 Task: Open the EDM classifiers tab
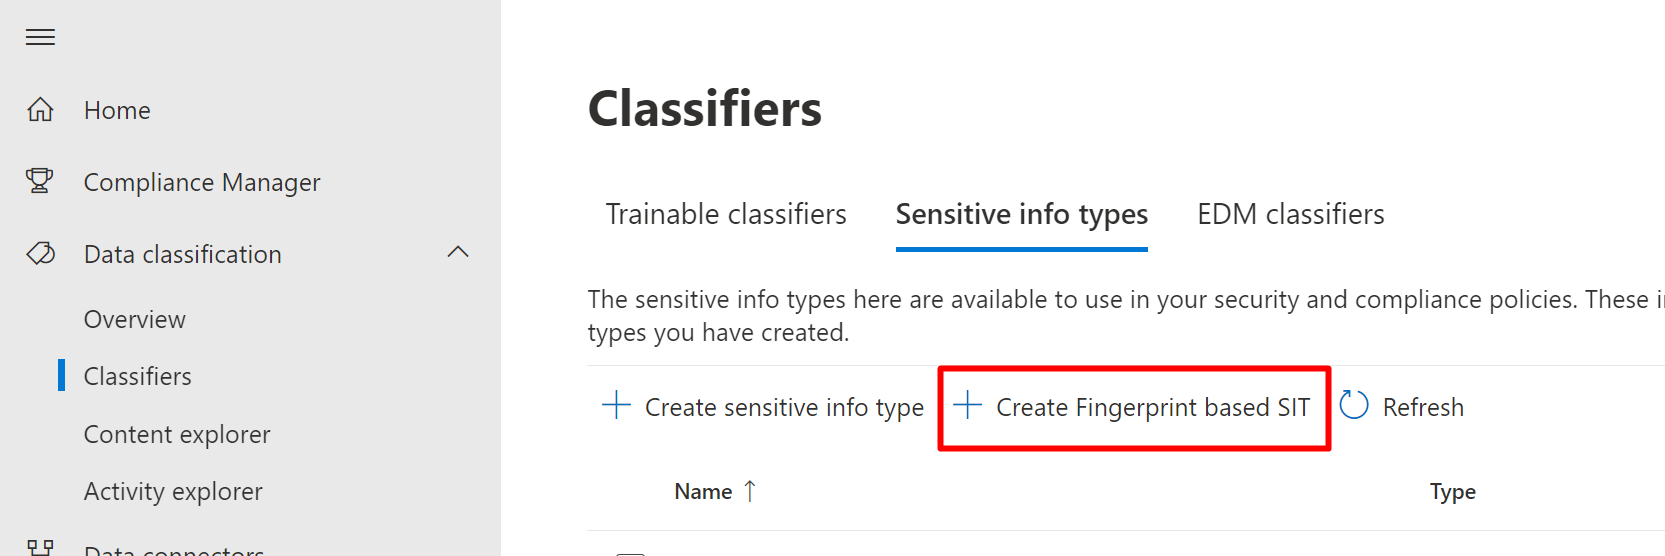(1290, 214)
